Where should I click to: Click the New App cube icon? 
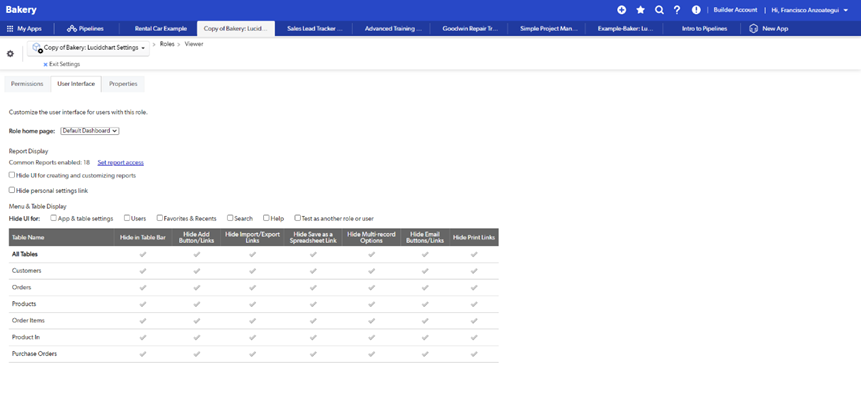point(754,29)
